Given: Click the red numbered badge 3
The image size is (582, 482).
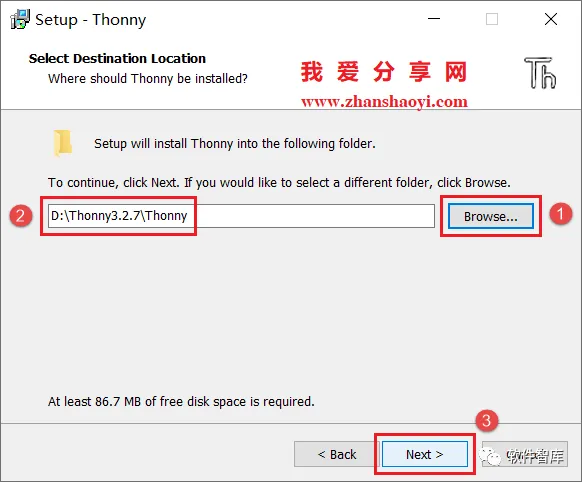Looking at the screenshot, I should [x=487, y=420].
